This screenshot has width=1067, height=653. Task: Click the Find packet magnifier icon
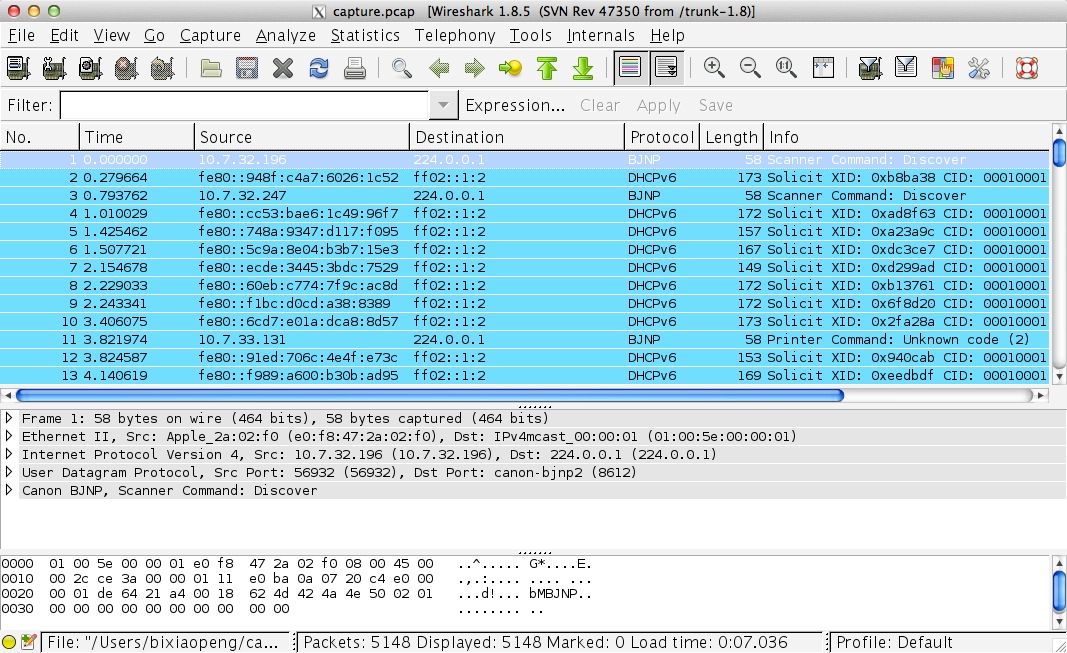pyautogui.click(x=402, y=68)
